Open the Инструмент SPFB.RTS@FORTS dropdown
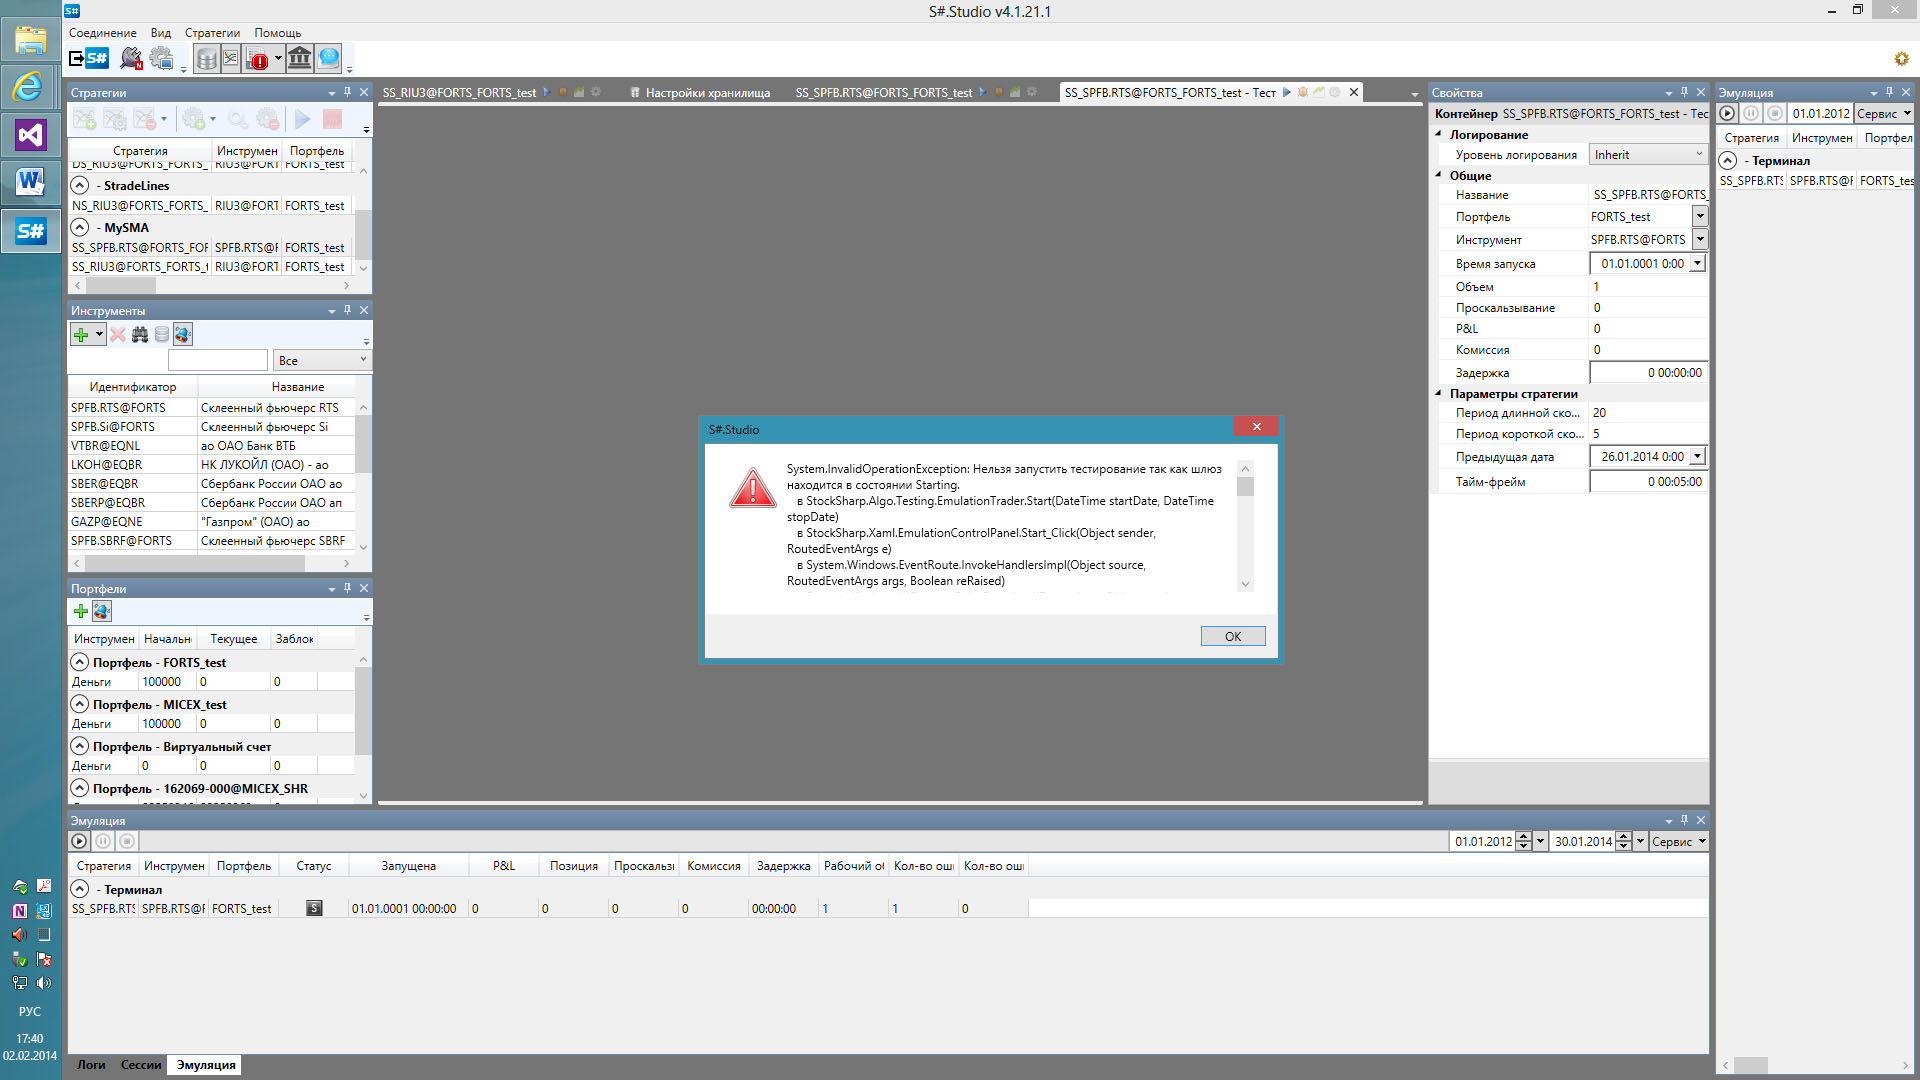The image size is (1920, 1080). (x=1700, y=240)
